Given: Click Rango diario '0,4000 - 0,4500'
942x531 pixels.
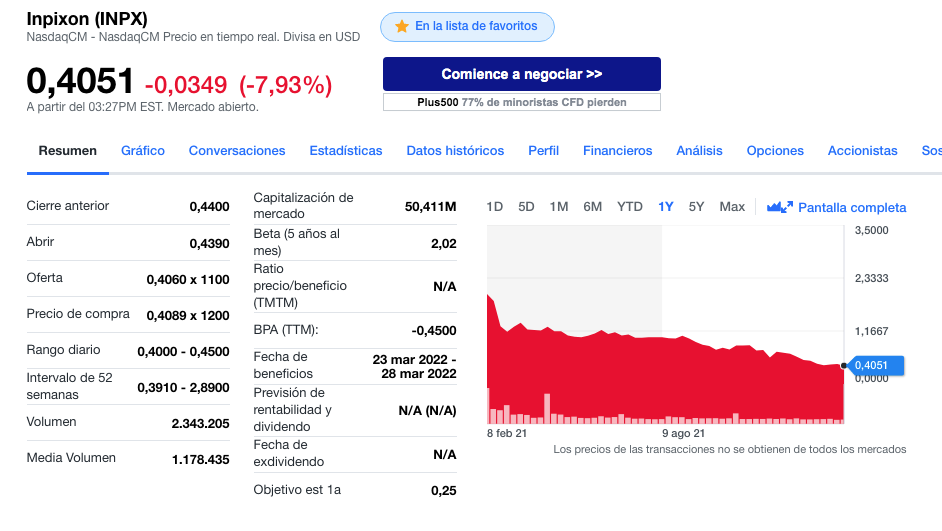Looking at the screenshot, I should click(183, 351).
